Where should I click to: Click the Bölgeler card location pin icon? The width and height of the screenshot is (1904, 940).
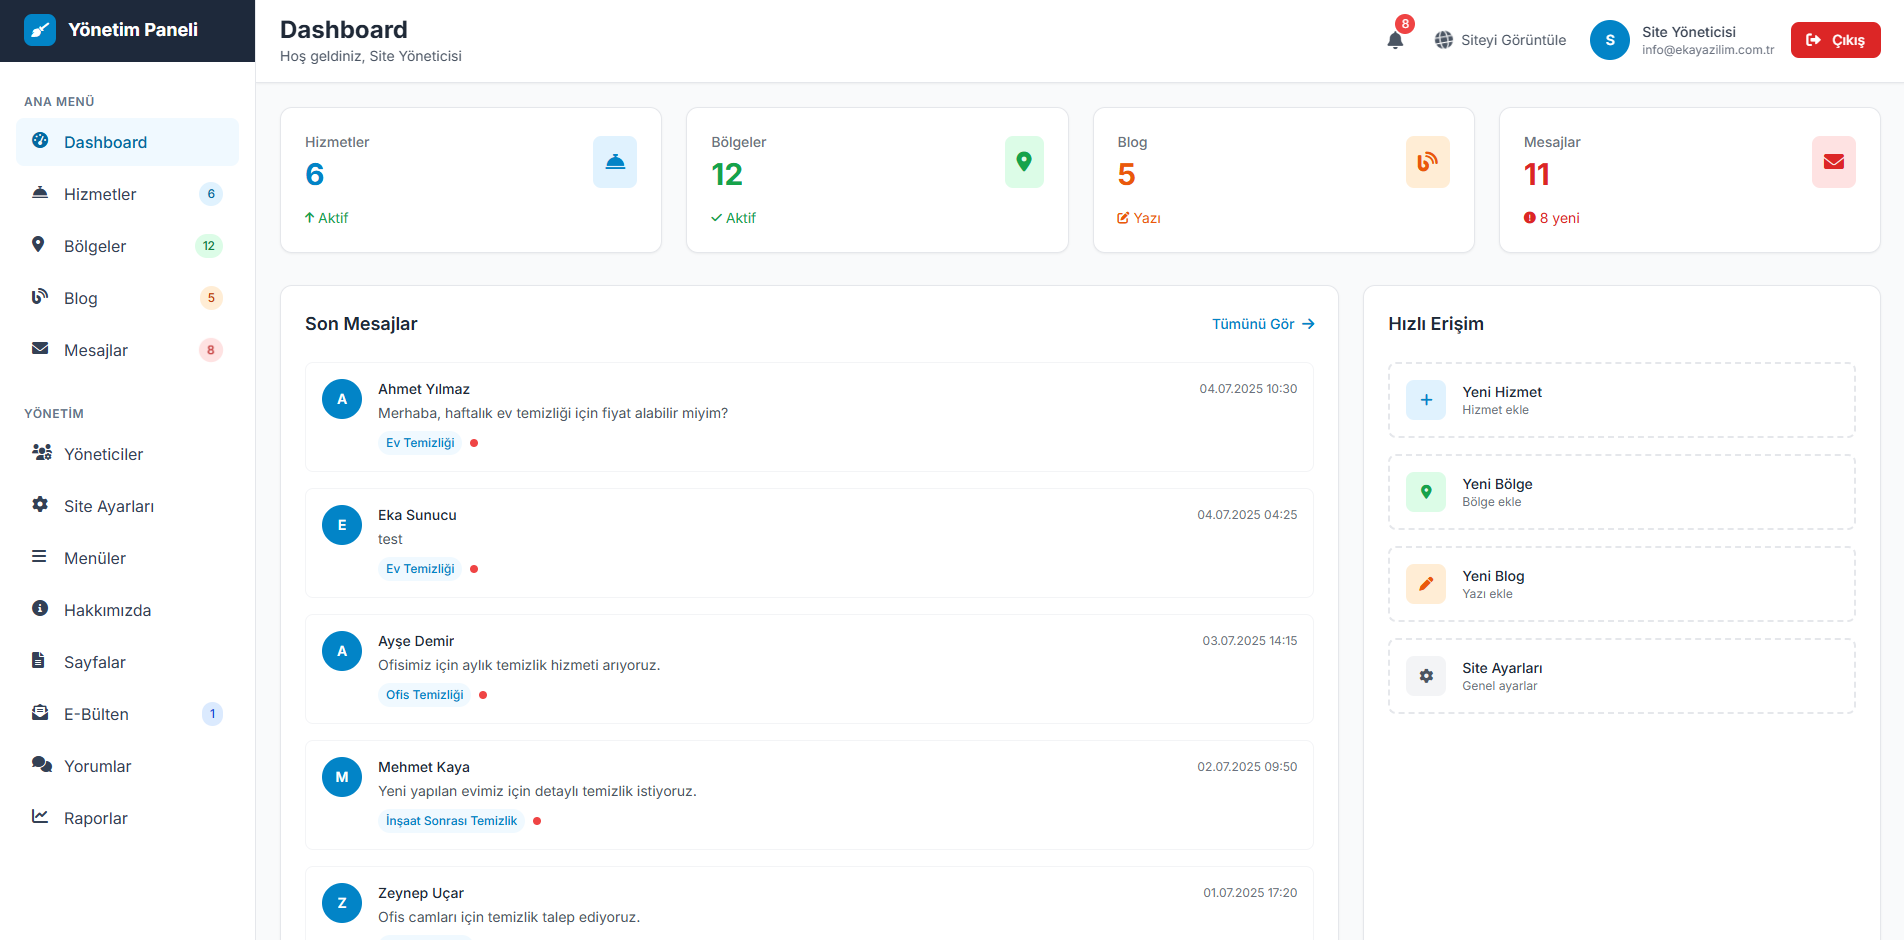click(1023, 162)
